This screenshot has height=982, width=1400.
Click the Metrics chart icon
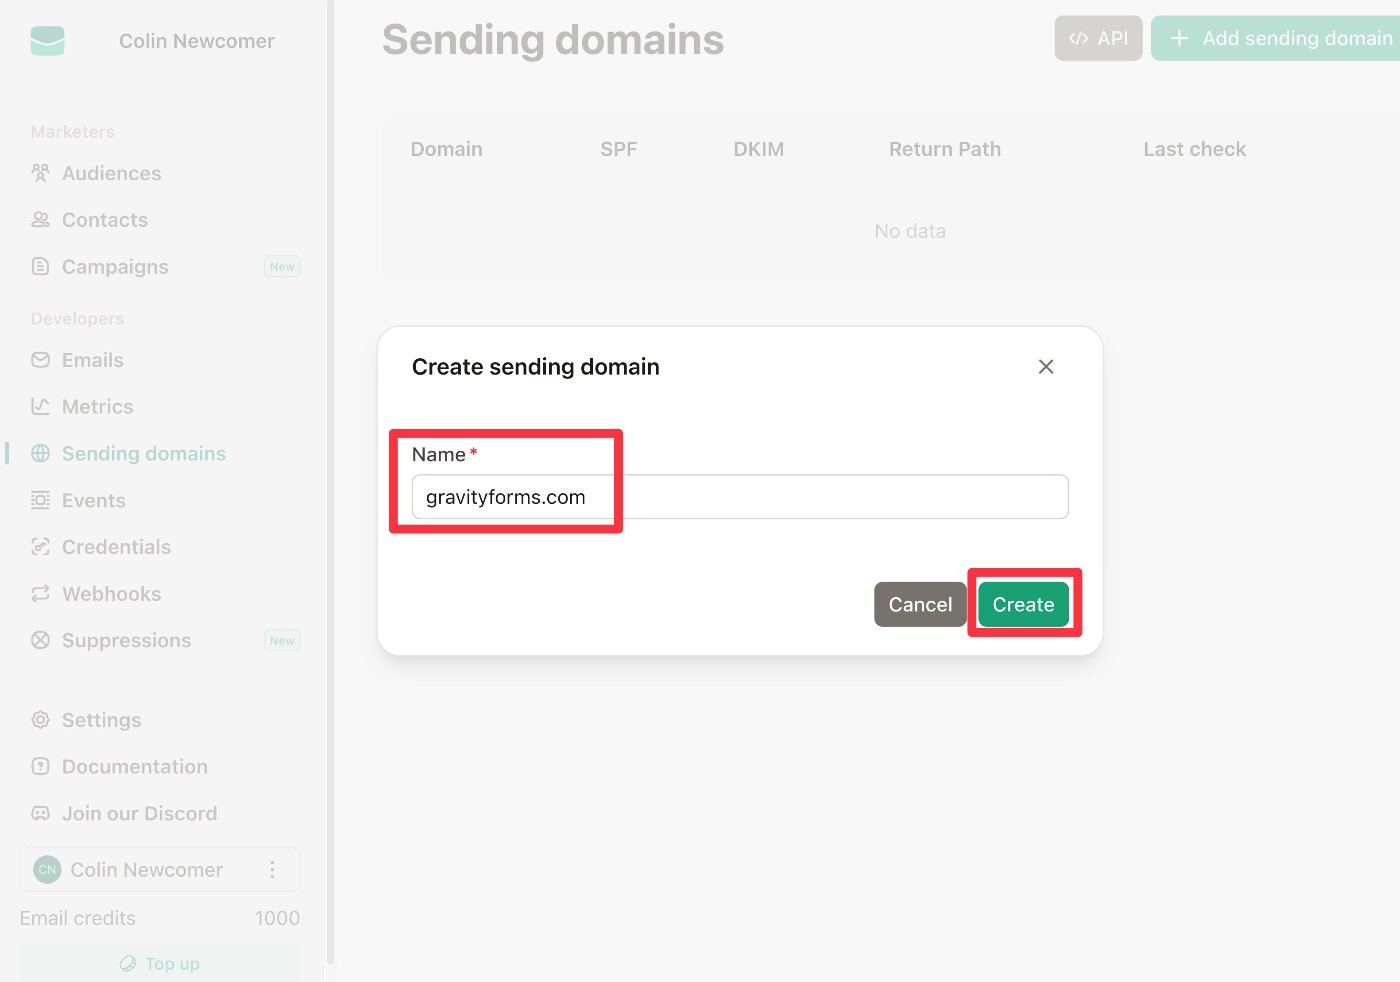click(x=40, y=406)
